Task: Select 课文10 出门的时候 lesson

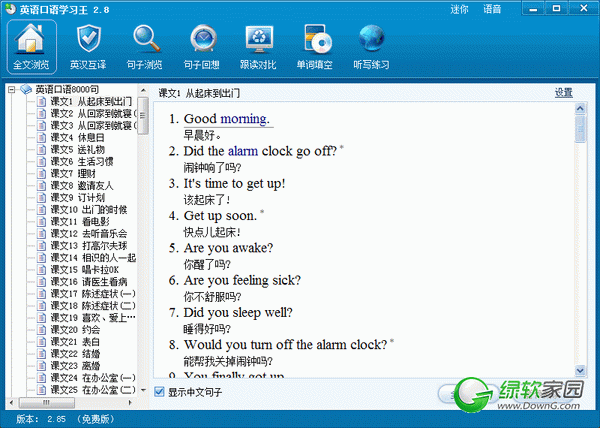Action: coord(89,210)
